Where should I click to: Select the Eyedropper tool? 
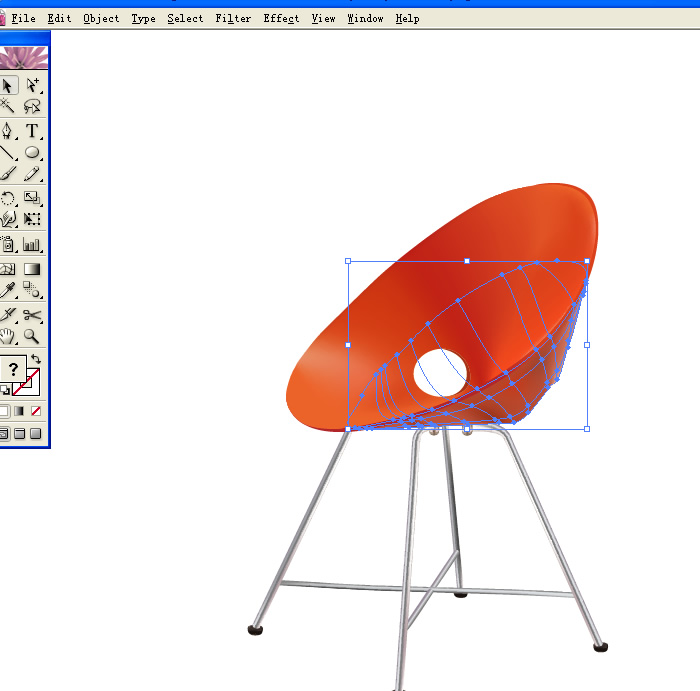pyautogui.click(x=8, y=290)
